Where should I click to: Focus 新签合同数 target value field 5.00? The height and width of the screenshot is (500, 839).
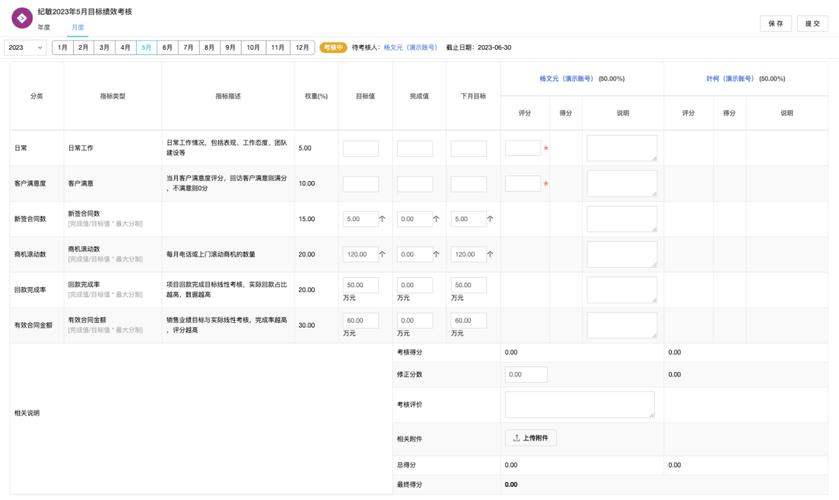pyautogui.click(x=360, y=219)
